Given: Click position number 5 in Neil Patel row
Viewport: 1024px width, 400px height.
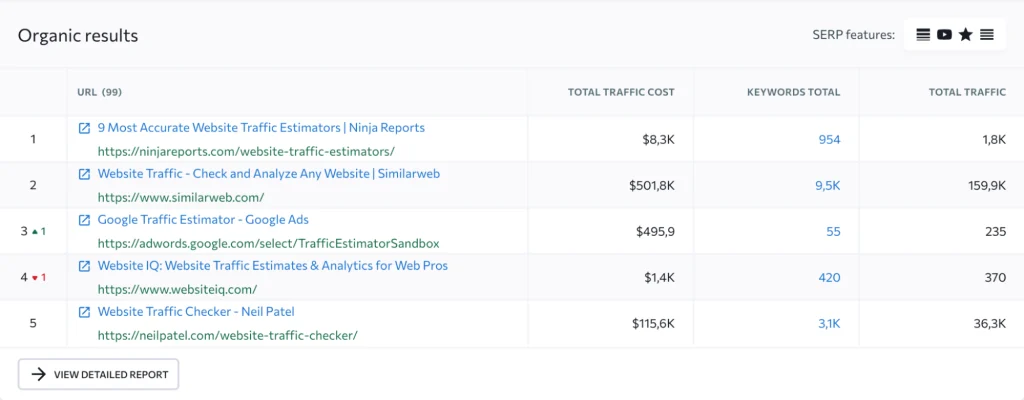Looking at the screenshot, I should pyautogui.click(x=33, y=324).
